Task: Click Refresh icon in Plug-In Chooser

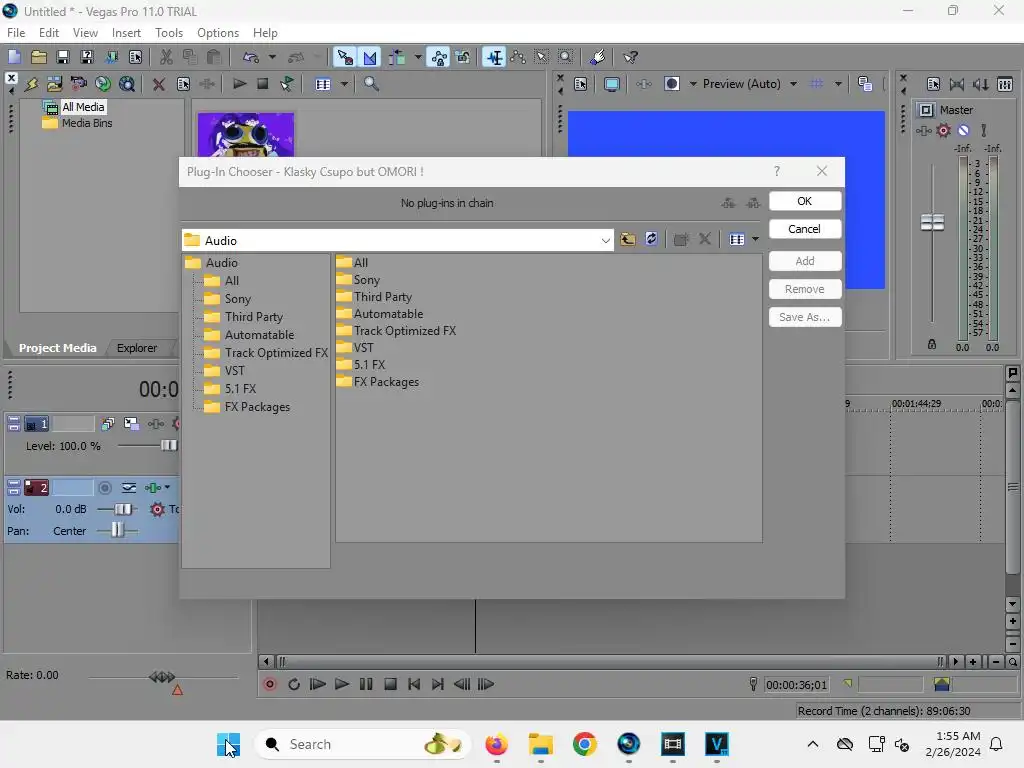Action: (x=651, y=239)
